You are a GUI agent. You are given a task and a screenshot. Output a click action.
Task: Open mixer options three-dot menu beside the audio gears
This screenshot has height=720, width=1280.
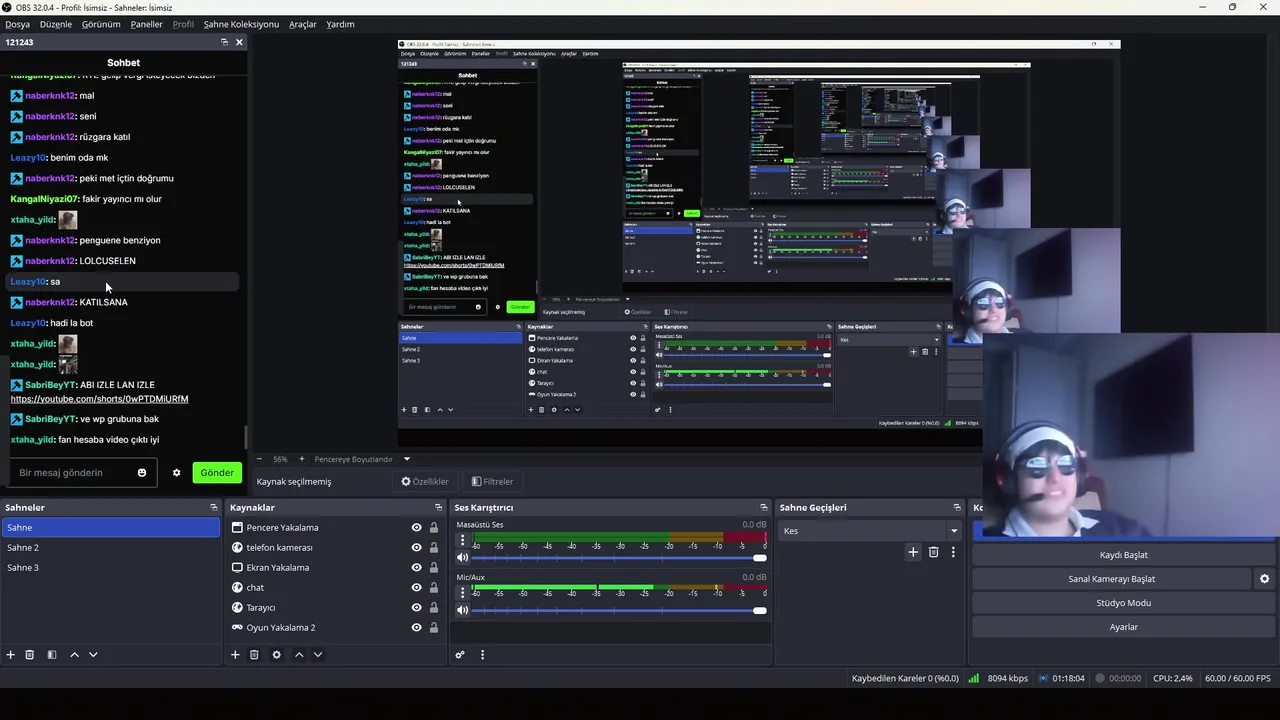482,655
